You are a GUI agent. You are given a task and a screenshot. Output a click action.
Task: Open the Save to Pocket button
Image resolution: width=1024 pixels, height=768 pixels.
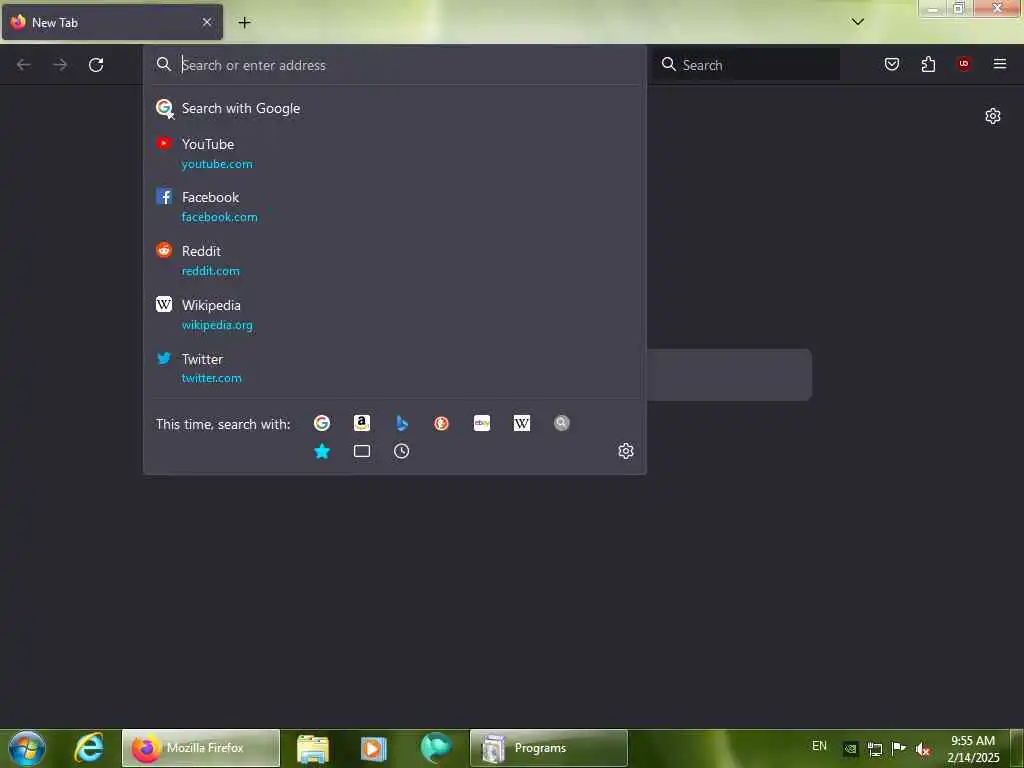point(891,64)
